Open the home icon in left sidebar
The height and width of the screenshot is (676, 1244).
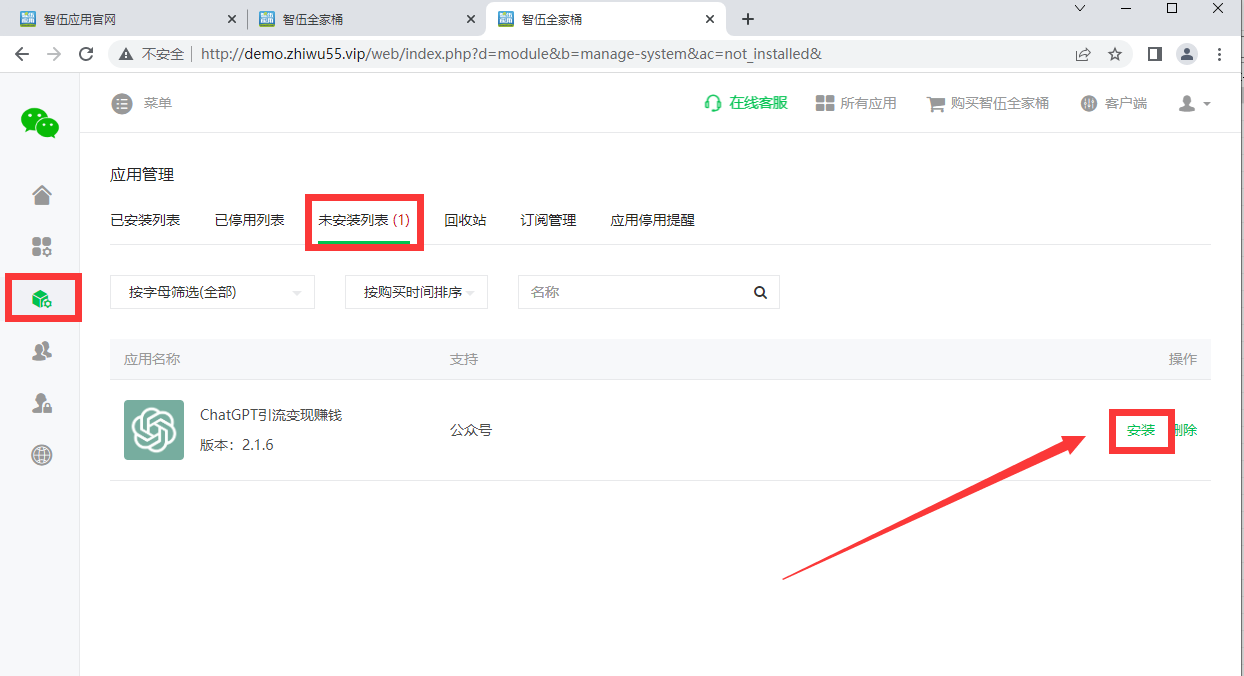[x=41, y=195]
